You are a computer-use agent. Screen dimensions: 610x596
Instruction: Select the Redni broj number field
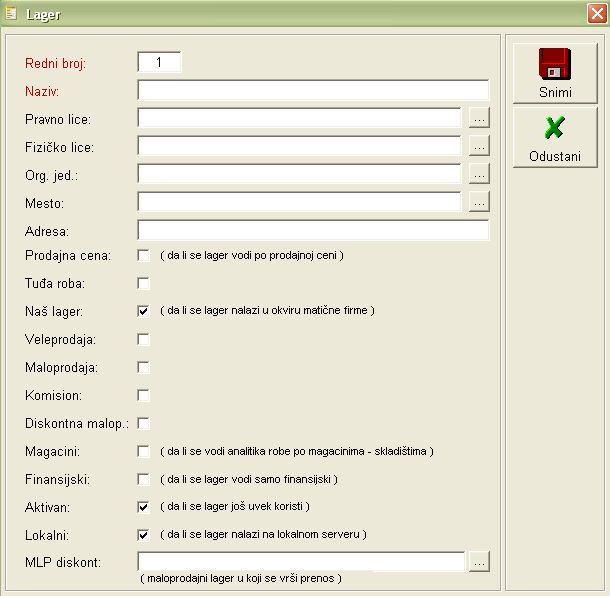click(159, 62)
